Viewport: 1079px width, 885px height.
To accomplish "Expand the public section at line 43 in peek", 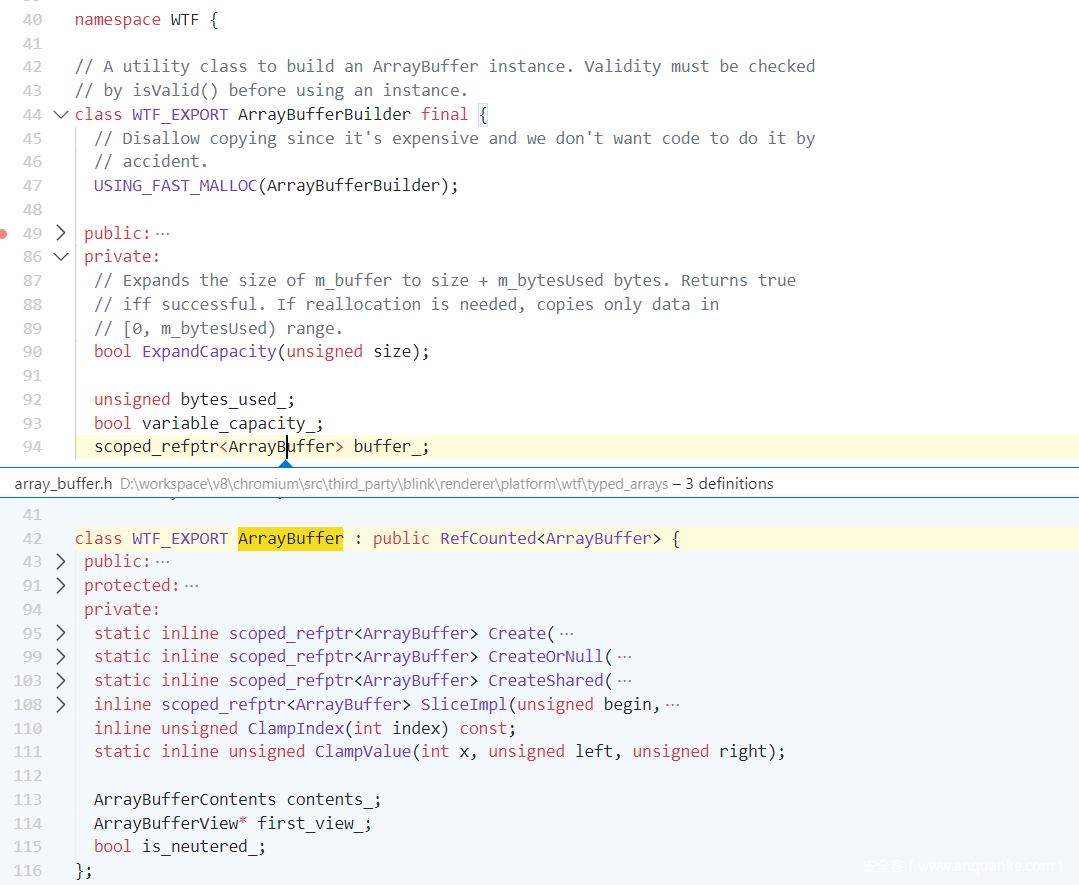I will click(61, 562).
